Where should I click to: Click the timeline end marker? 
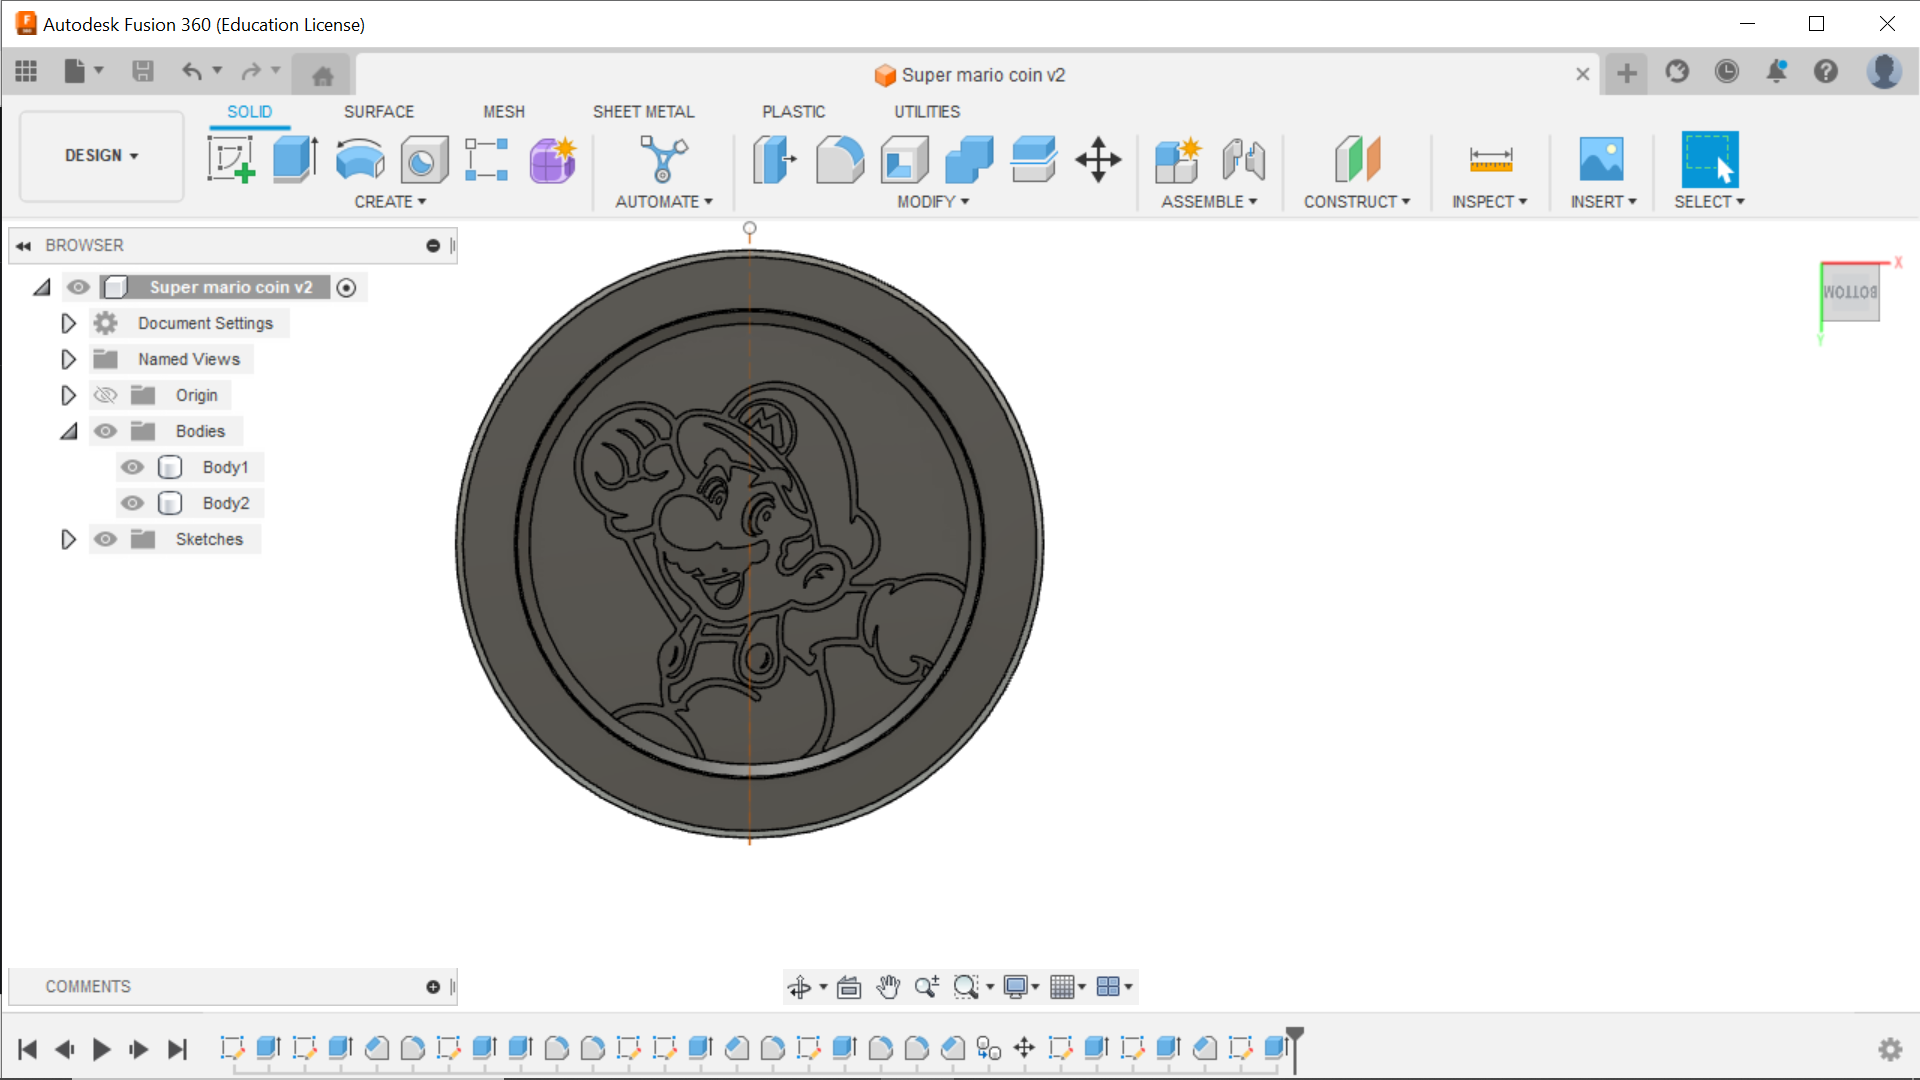tap(1295, 1048)
